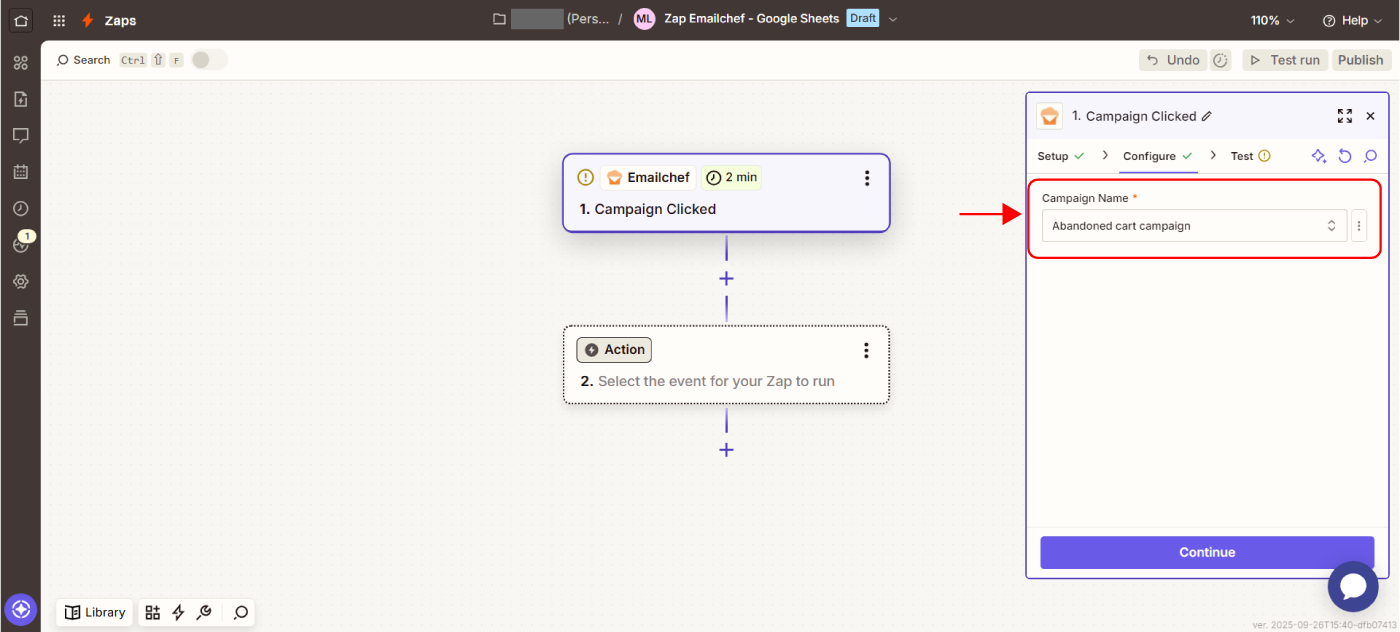Expand the Zap title draft chevron
Viewport: 1400px width, 632px height.
[x=893, y=19]
